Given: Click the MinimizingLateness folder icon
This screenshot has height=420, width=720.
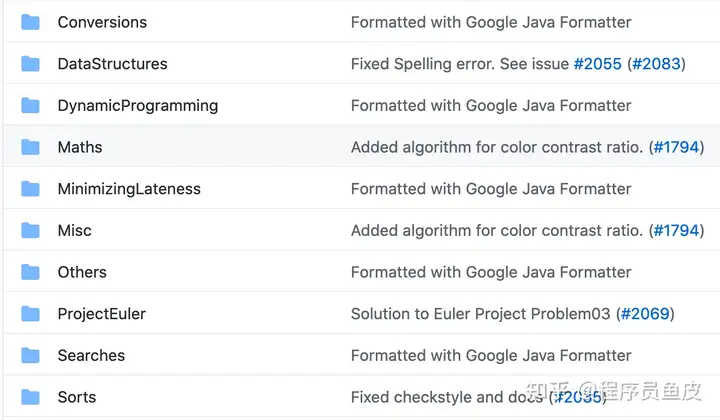Looking at the screenshot, I should [30, 189].
